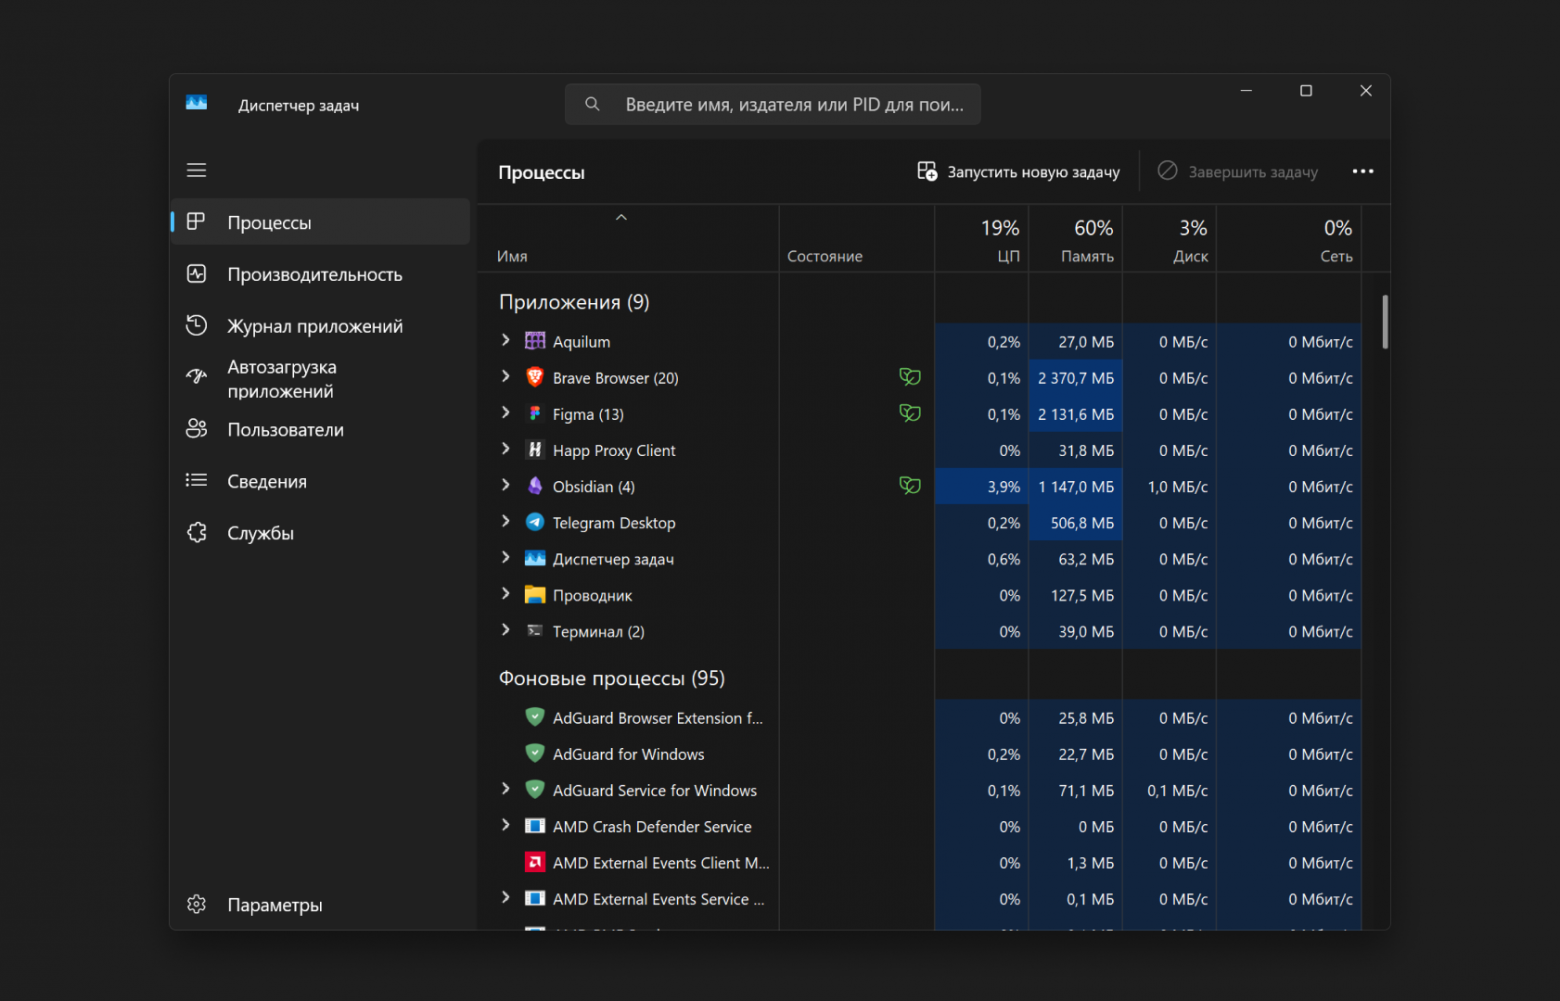The width and height of the screenshot is (1560, 1001).
Task: Click the process search input field
Action: pos(773,104)
